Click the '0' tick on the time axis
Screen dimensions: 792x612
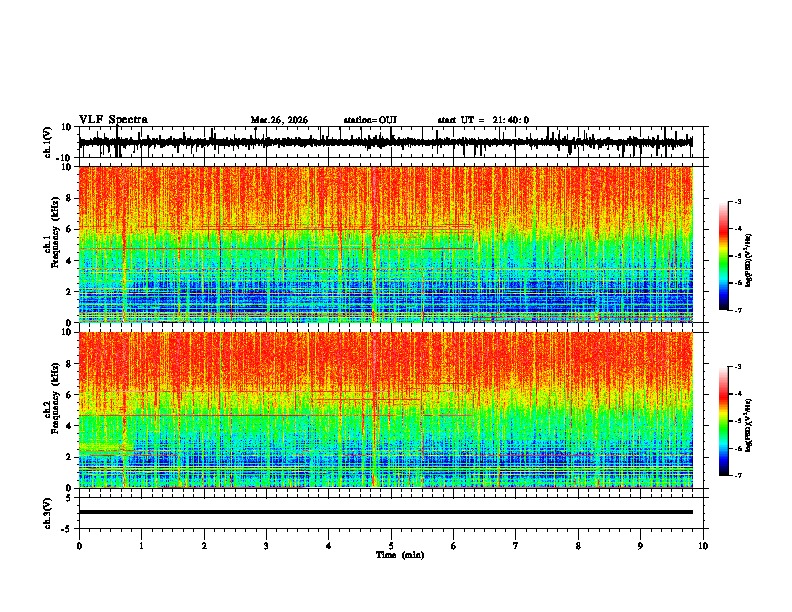tap(79, 546)
